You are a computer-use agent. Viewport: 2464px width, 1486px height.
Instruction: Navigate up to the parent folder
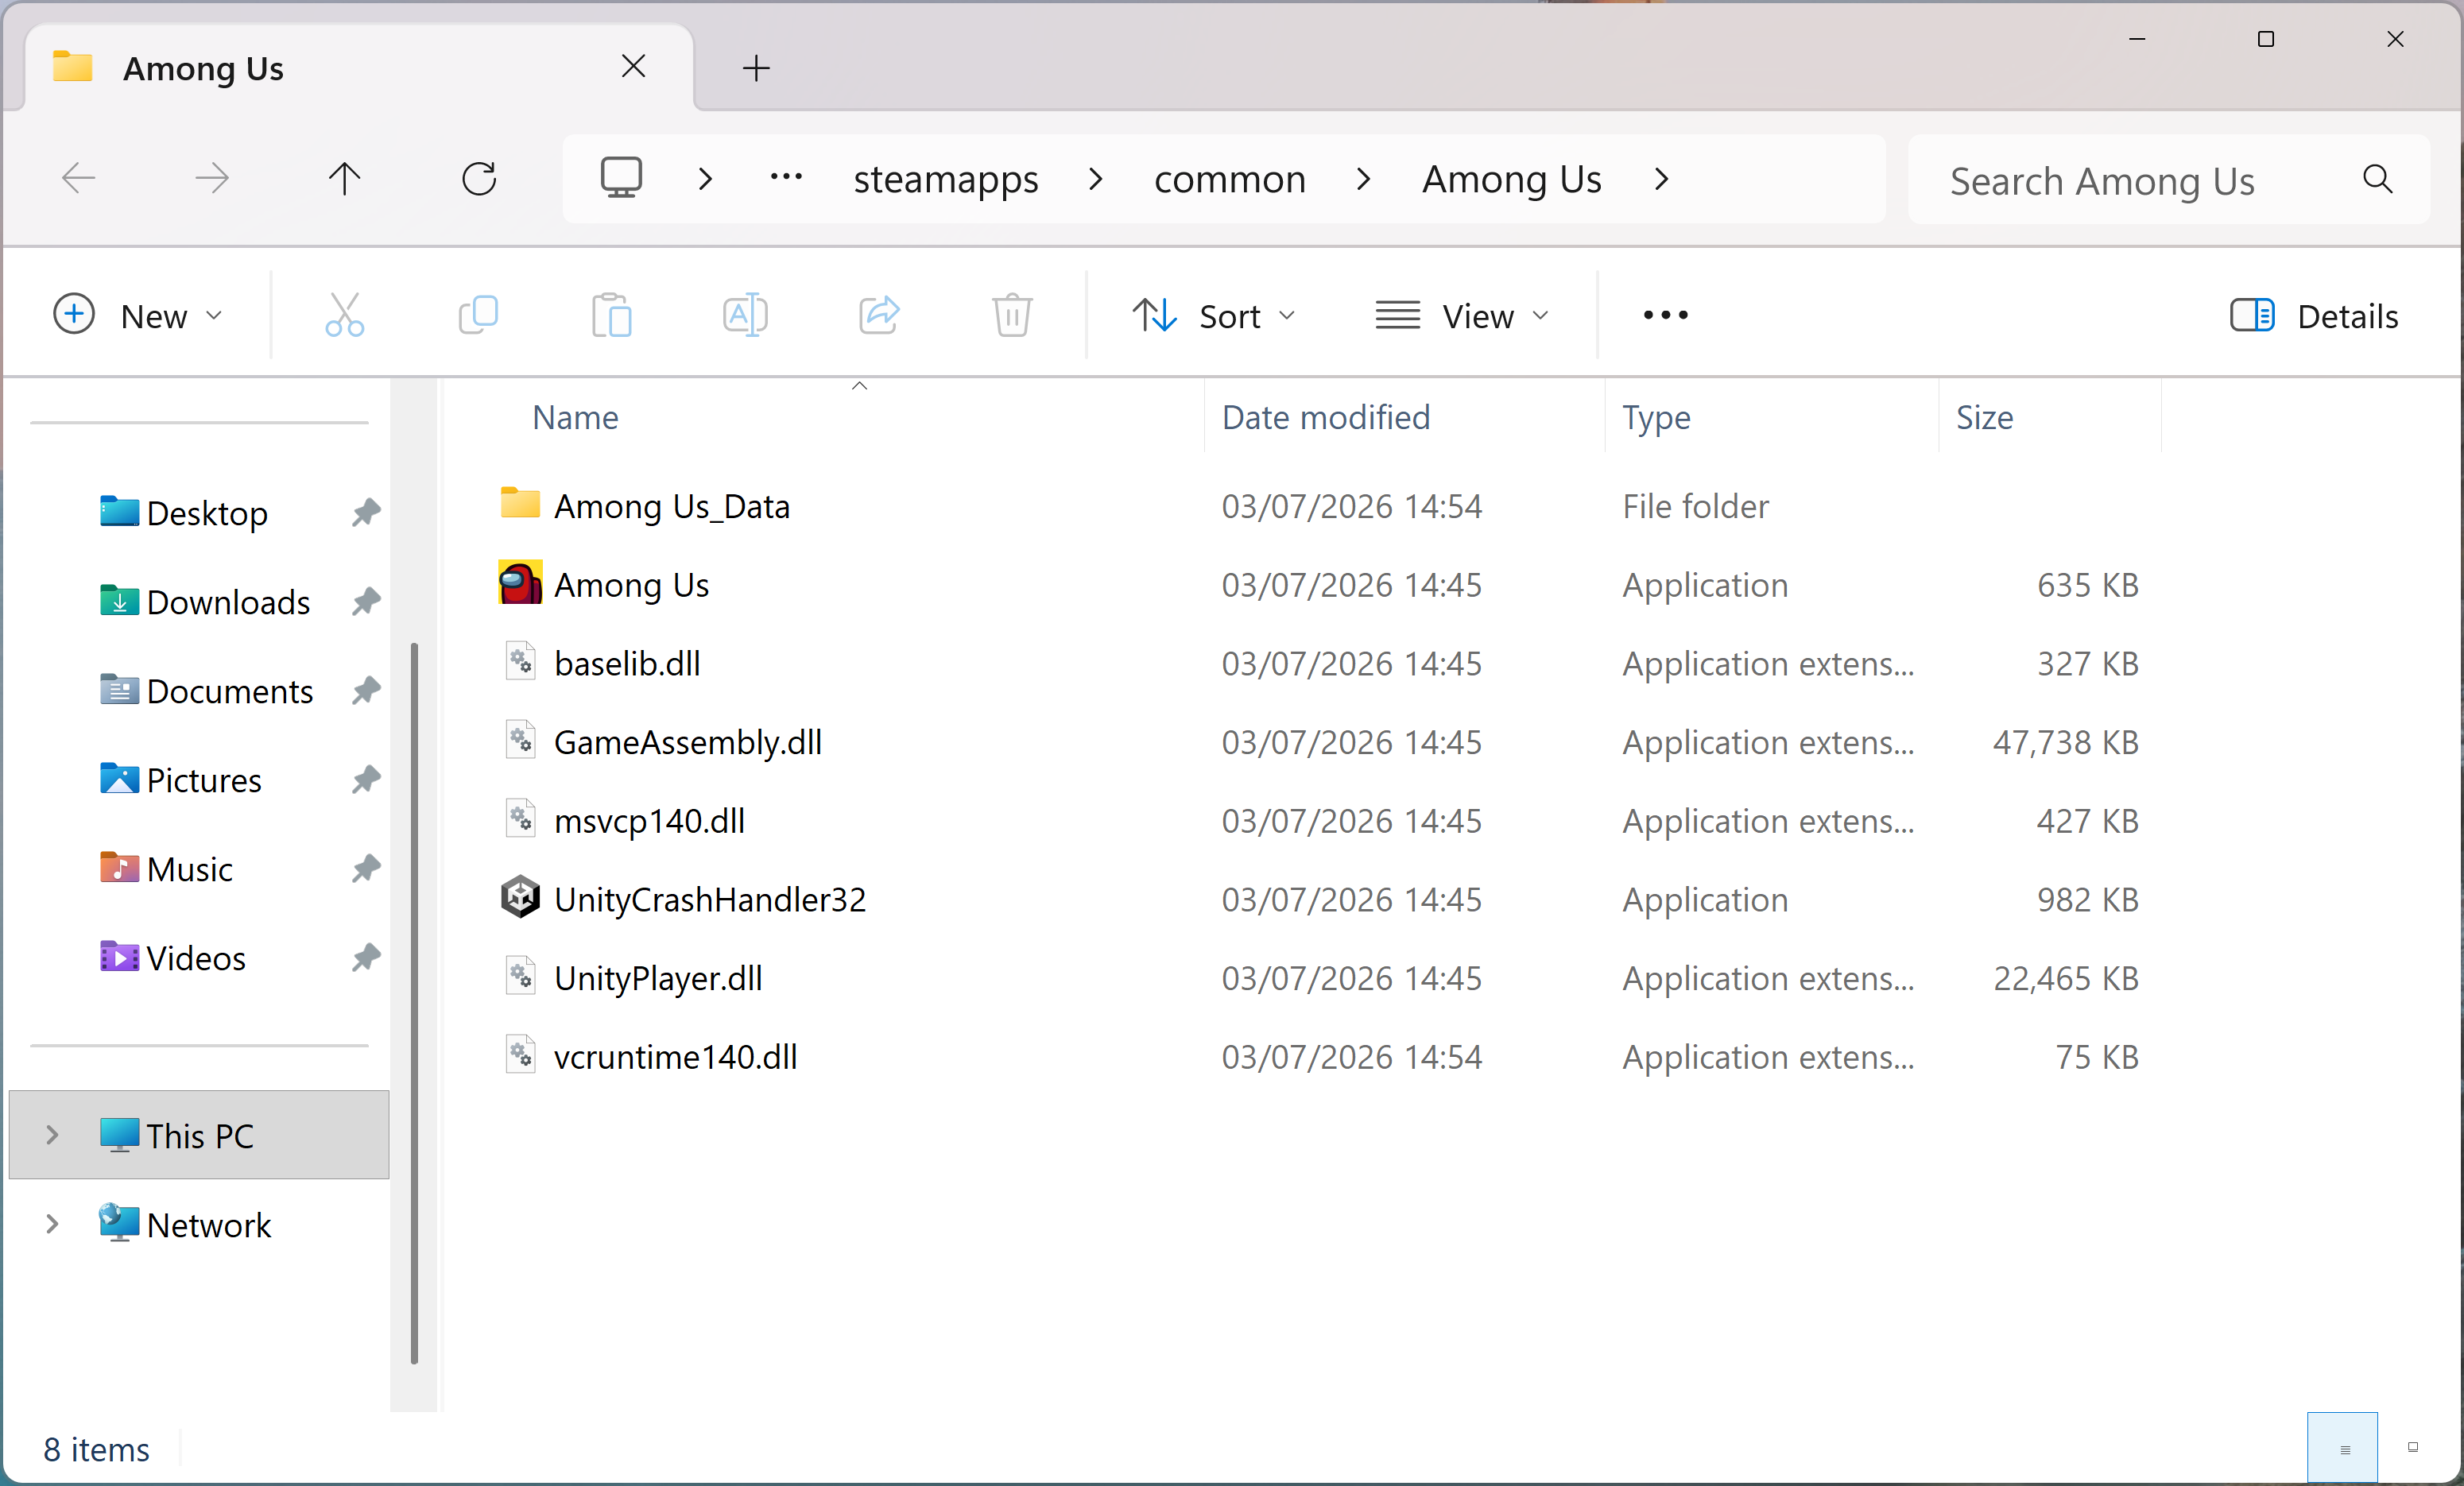click(x=345, y=179)
